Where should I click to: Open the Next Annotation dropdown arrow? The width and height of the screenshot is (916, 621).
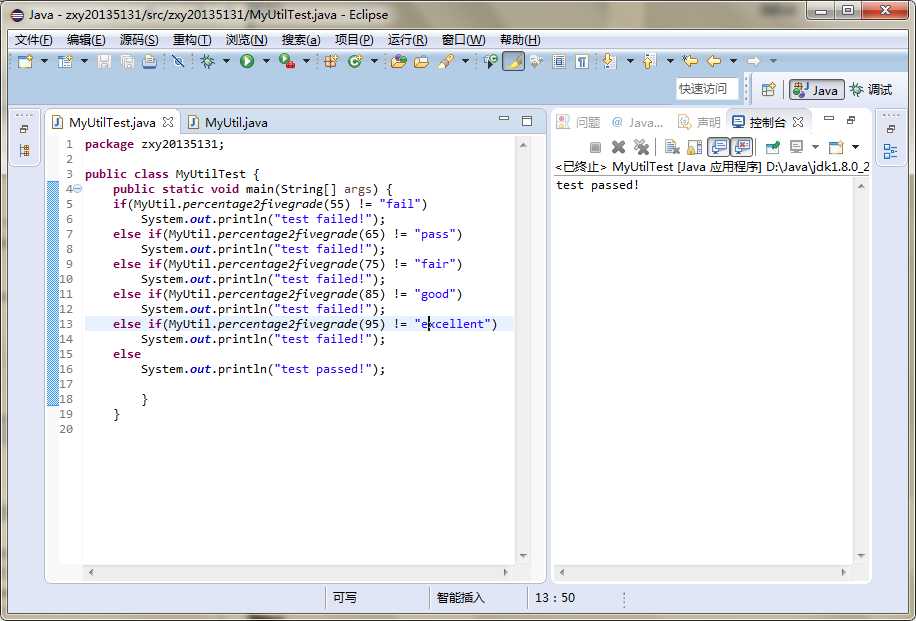coord(630,61)
